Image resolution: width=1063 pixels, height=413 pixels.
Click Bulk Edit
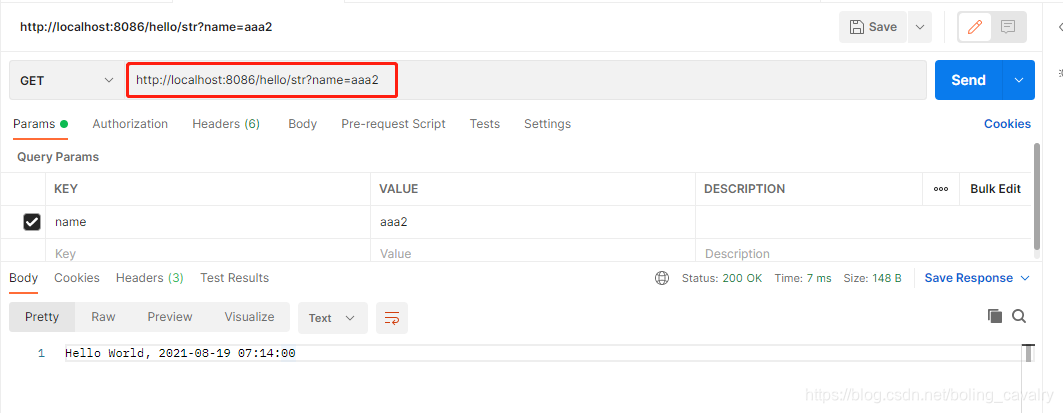click(995, 189)
